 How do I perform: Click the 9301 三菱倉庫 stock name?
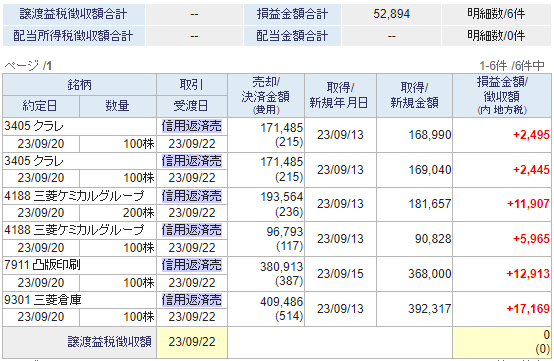point(42,300)
